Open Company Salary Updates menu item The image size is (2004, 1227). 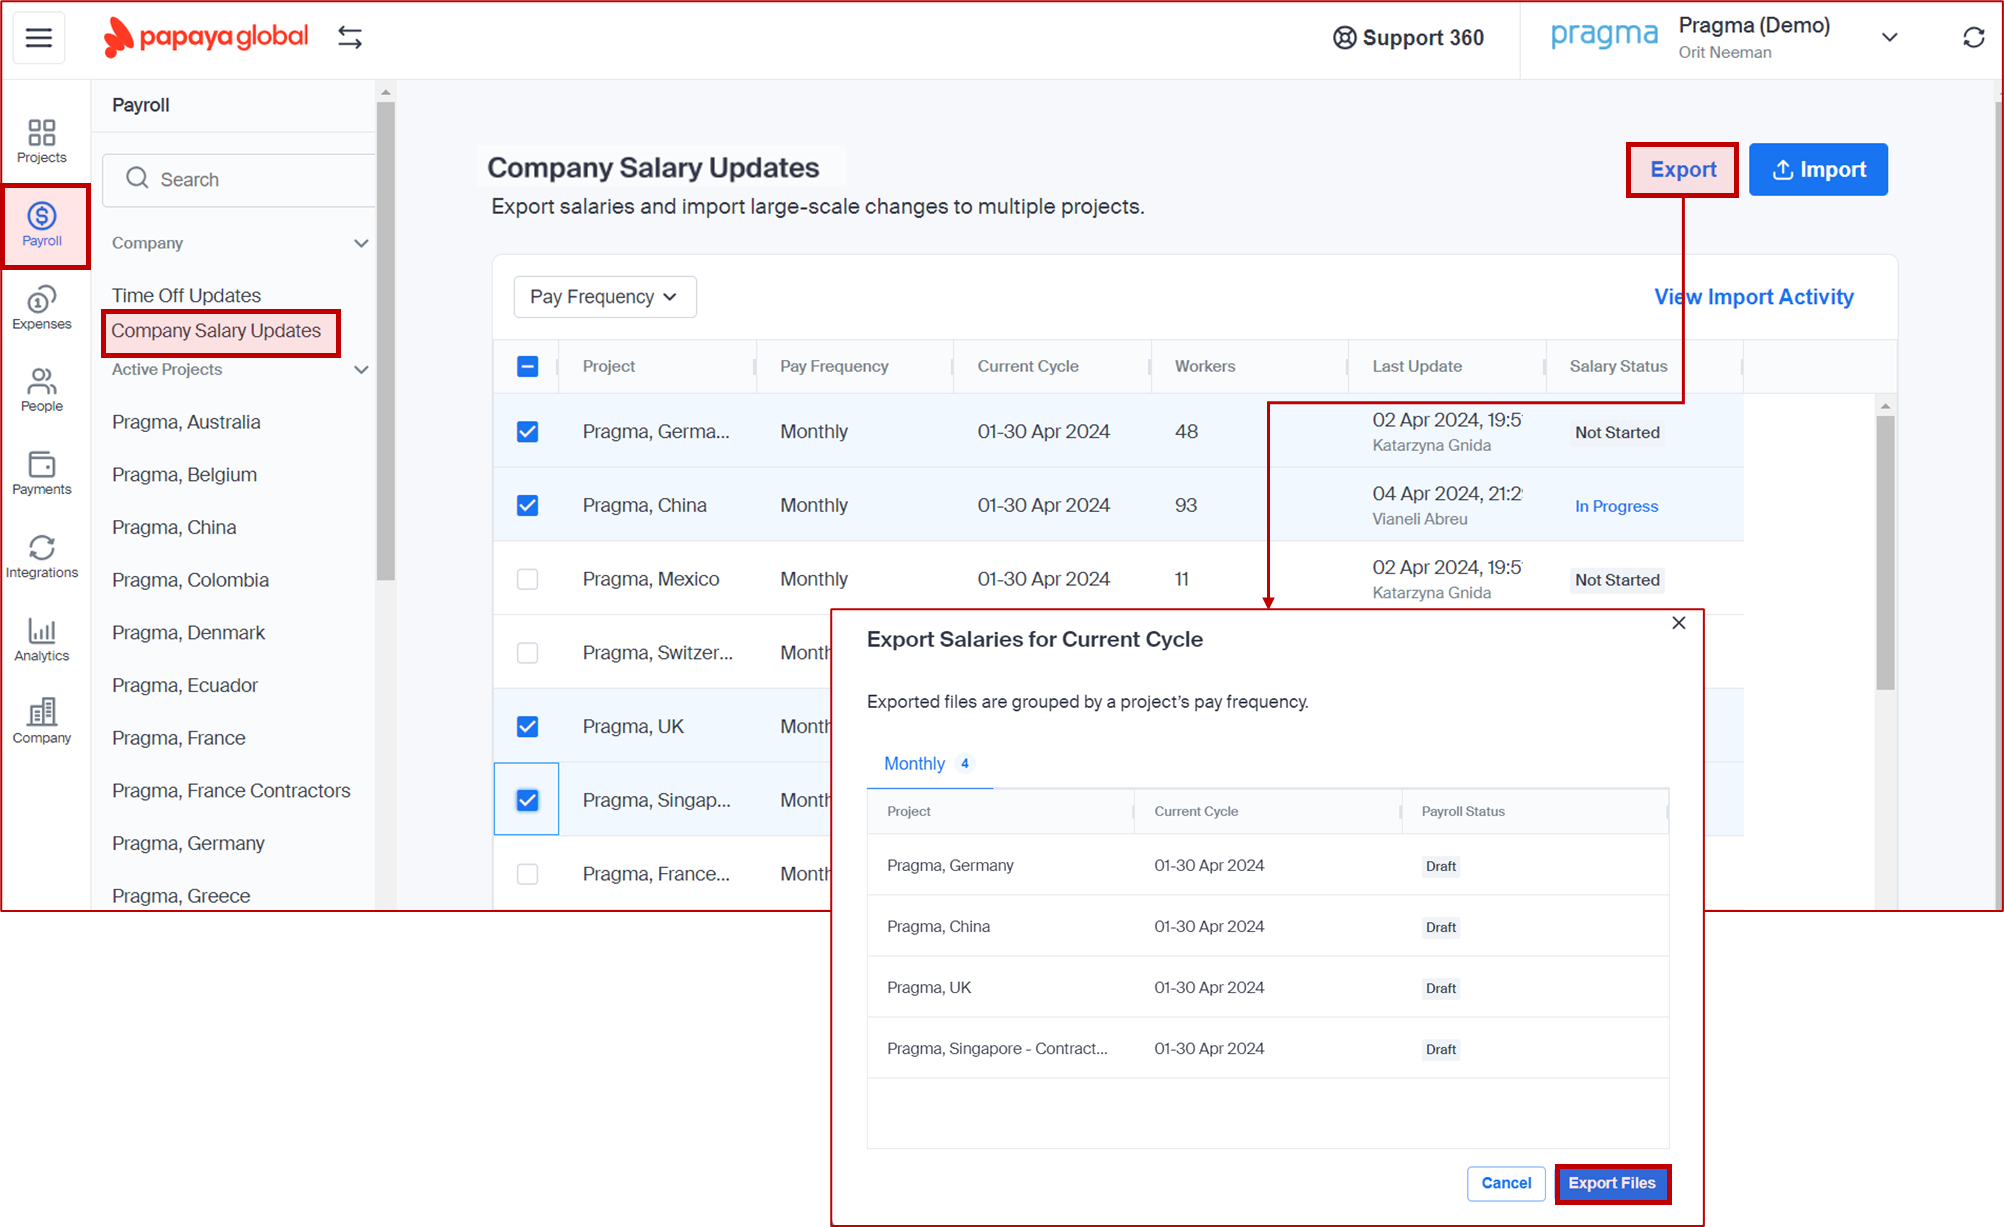tap(216, 330)
